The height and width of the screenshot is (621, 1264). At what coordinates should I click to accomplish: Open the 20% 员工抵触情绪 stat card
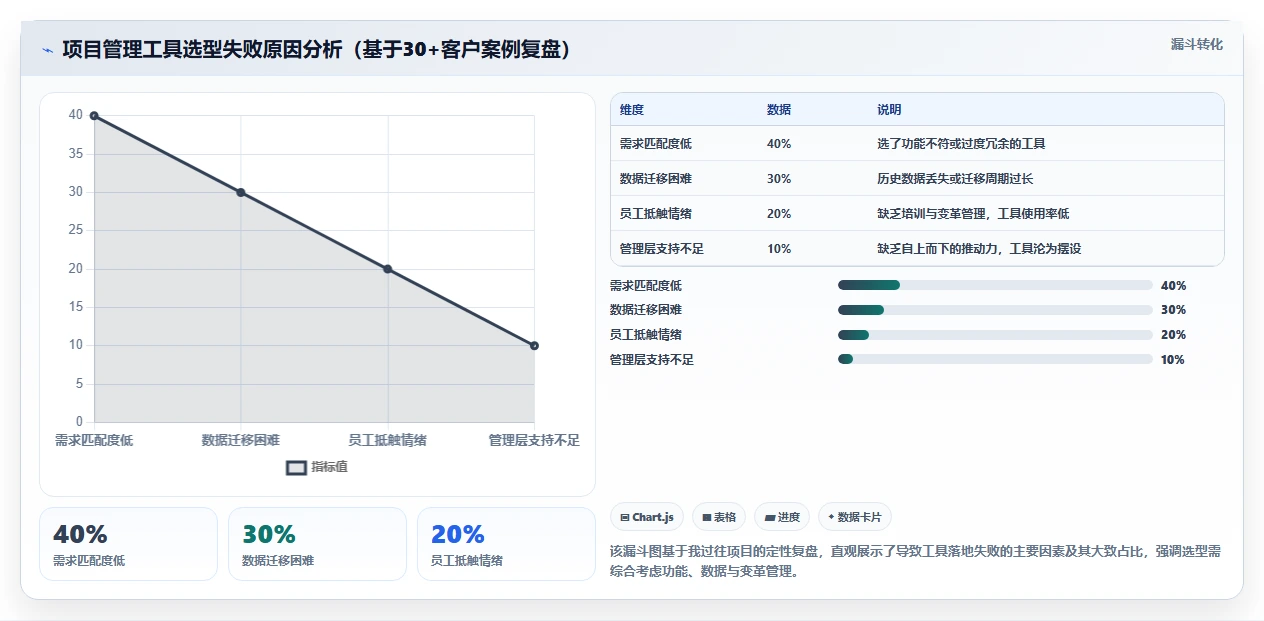[506, 544]
